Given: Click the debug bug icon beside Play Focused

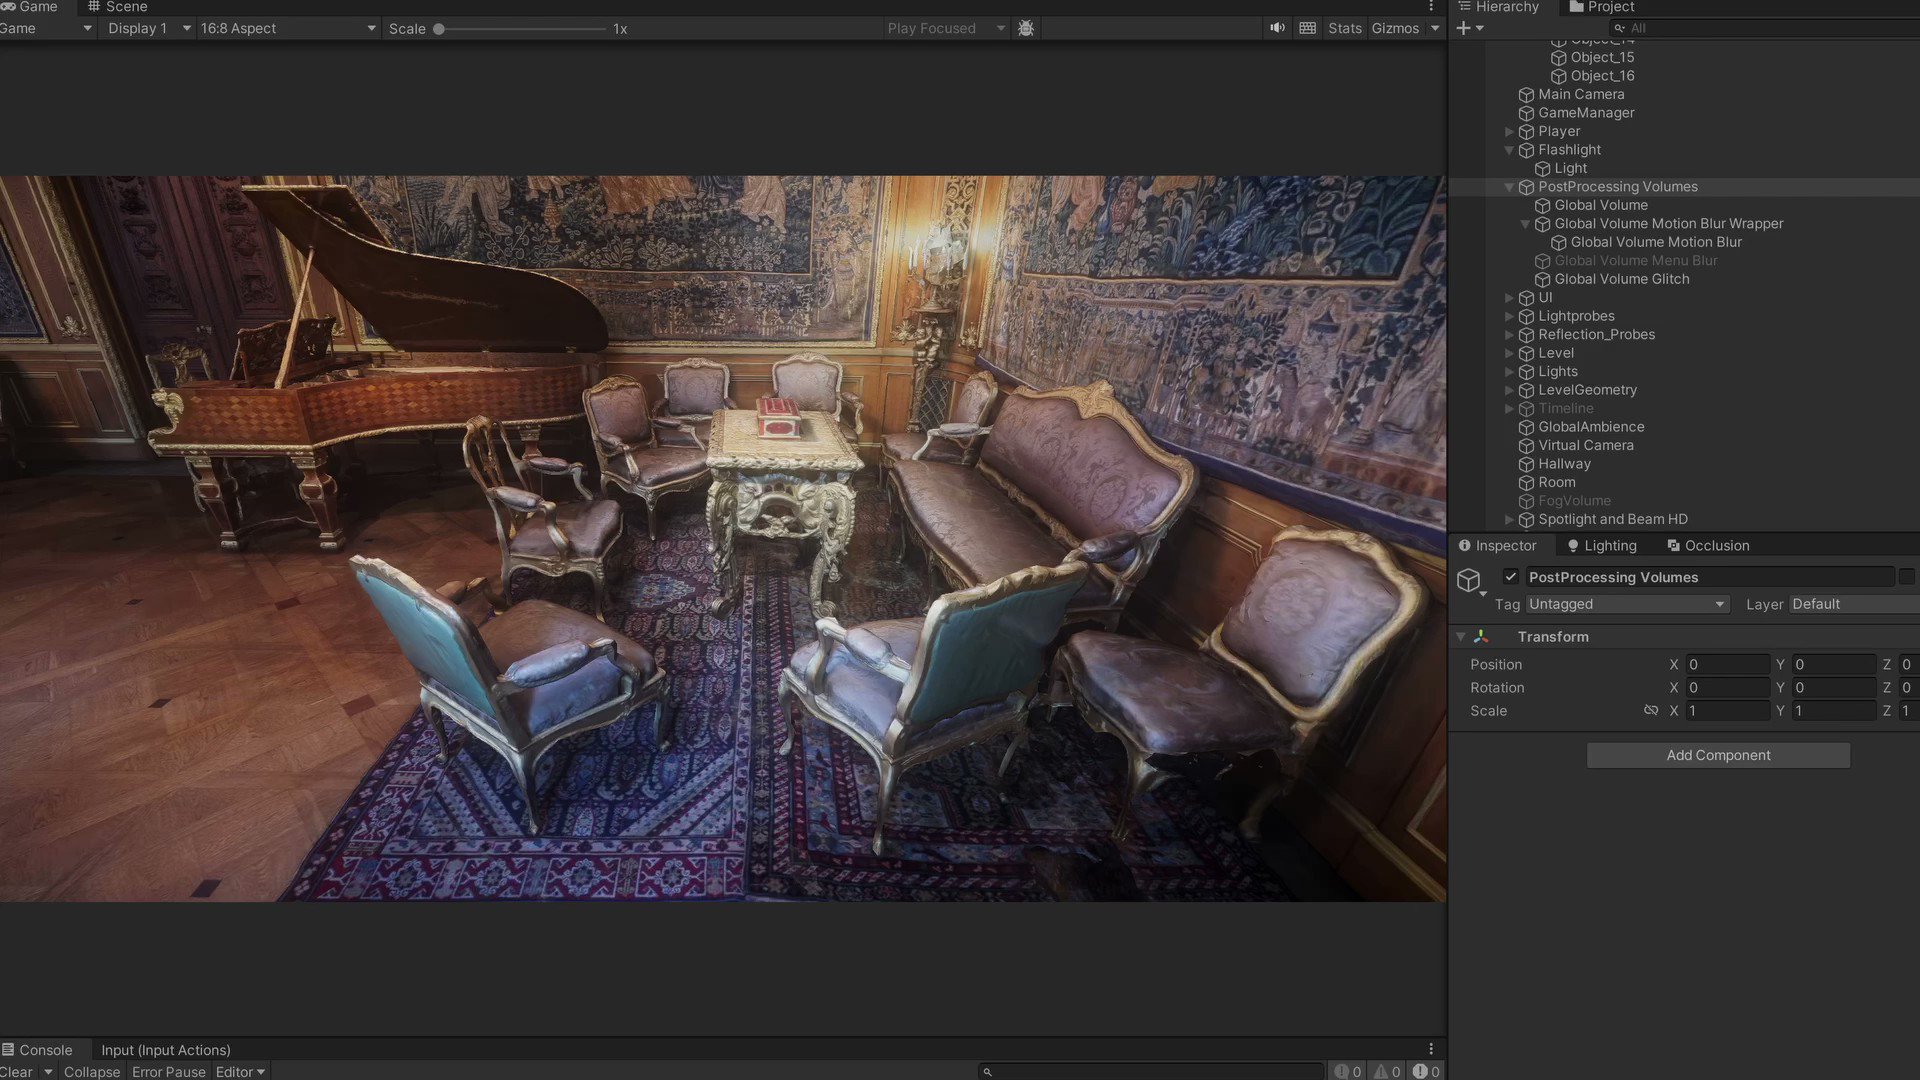Looking at the screenshot, I should coord(1026,28).
